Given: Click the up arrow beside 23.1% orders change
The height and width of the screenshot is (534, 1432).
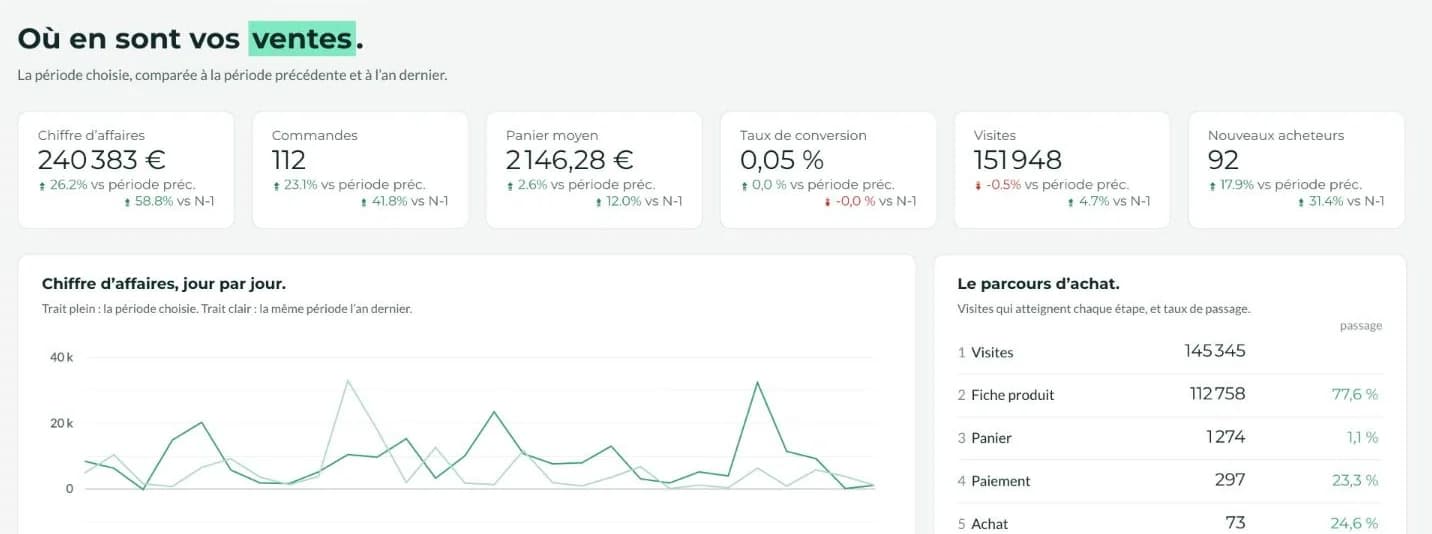Looking at the screenshot, I should [x=275, y=186].
